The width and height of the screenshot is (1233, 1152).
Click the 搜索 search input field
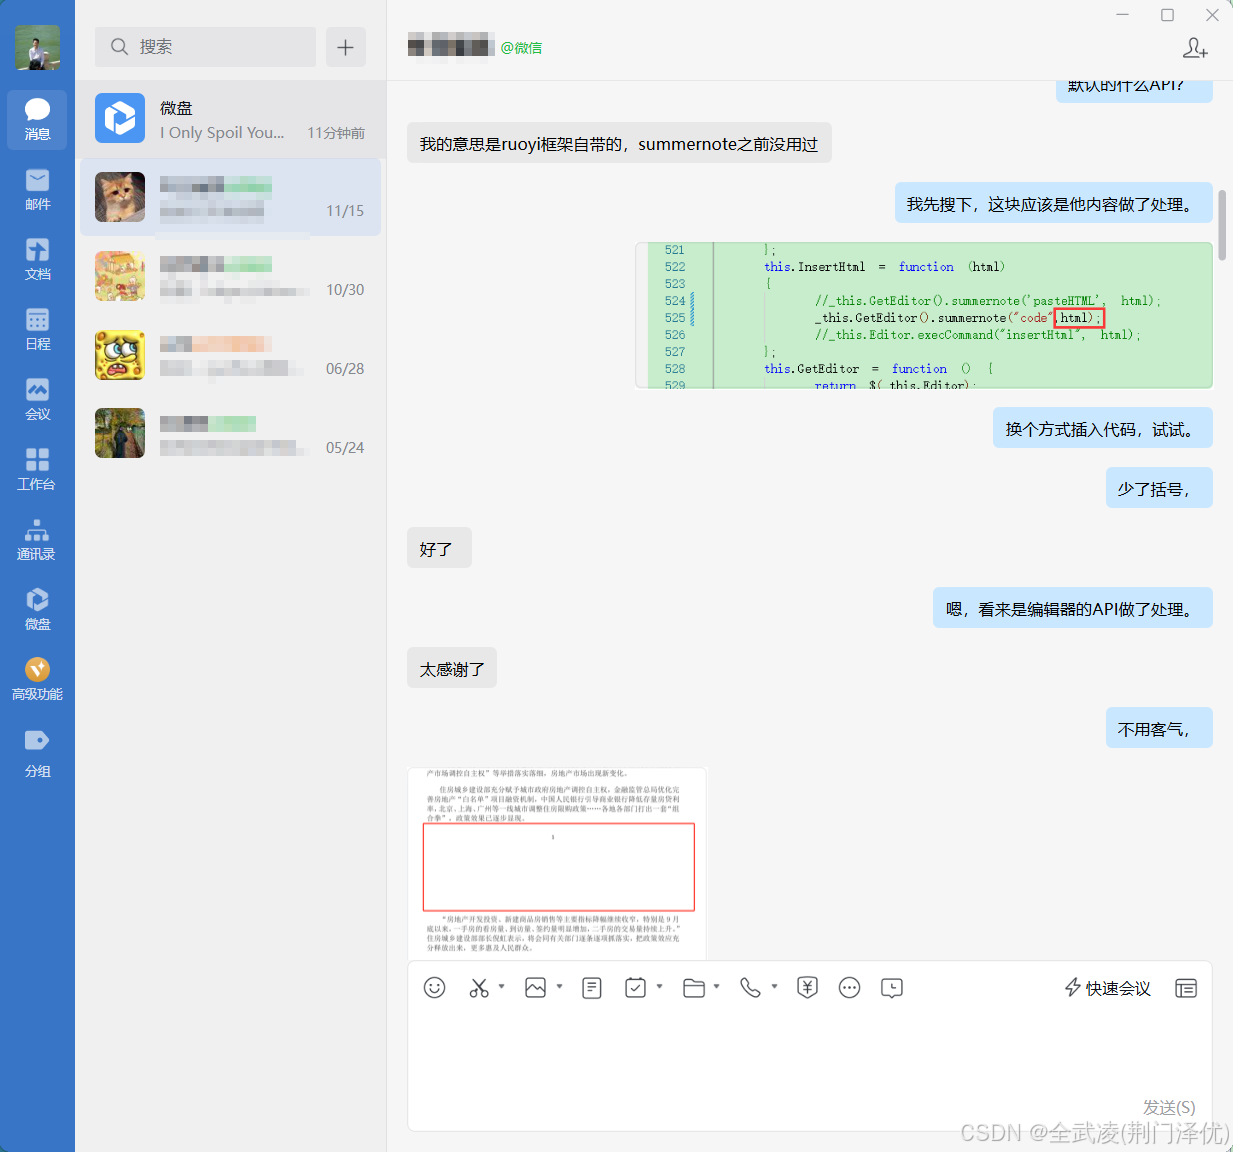click(x=205, y=47)
